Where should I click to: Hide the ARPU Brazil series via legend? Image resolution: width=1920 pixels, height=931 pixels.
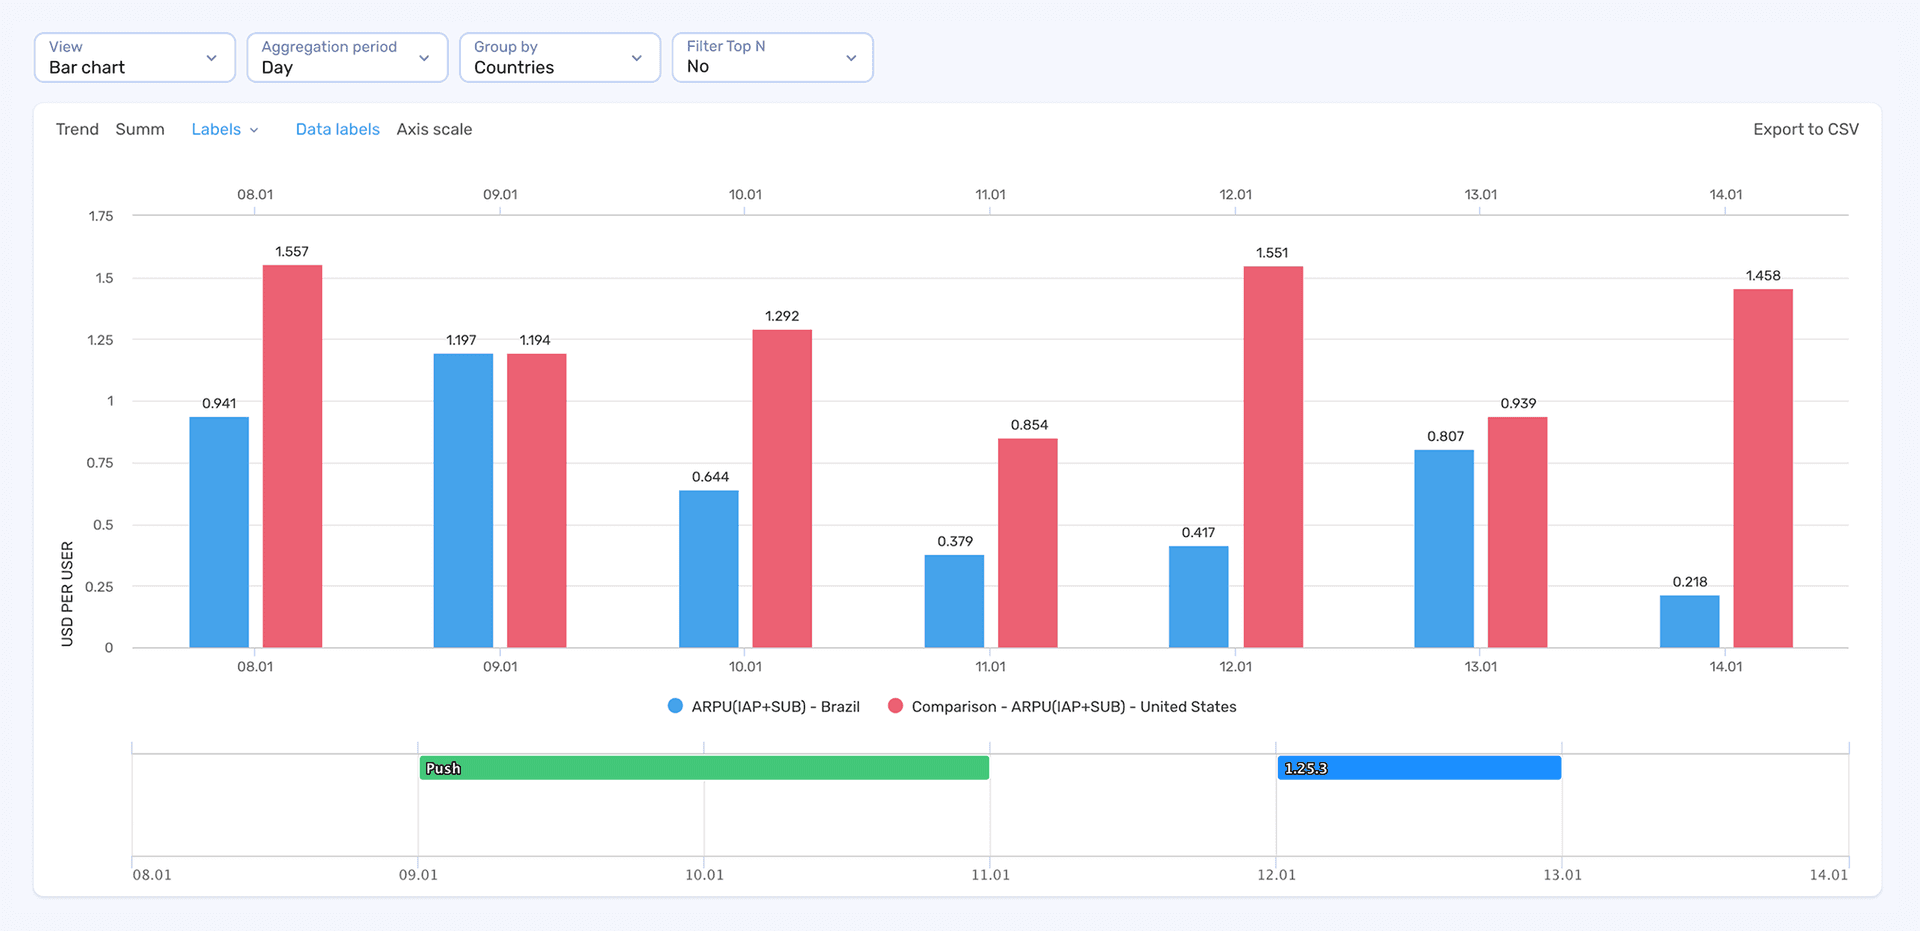(x=777, y=706)
